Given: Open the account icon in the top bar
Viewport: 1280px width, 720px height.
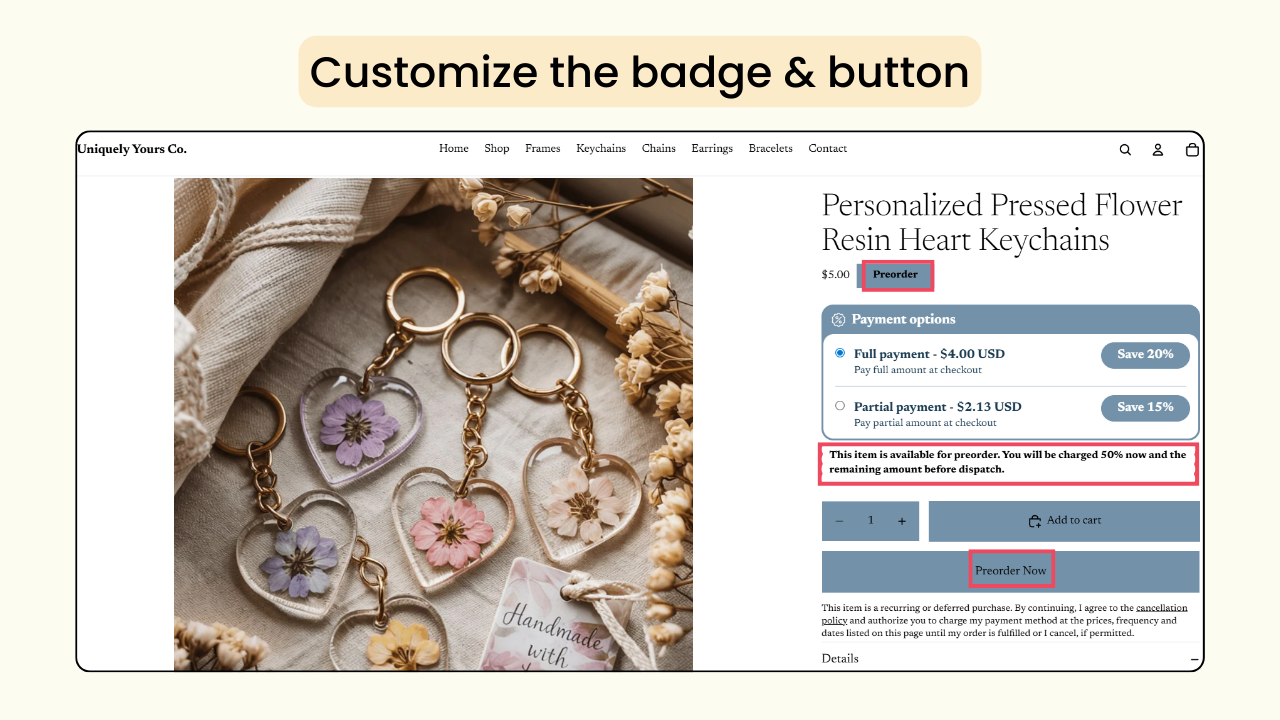Looking at the screenshot, I should [1158, 148].
